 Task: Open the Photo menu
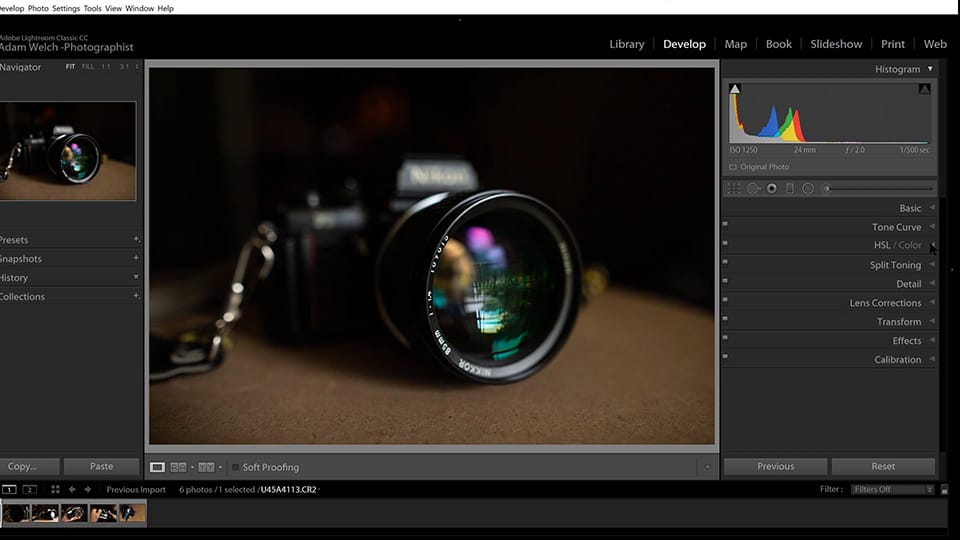click(38, 9)
